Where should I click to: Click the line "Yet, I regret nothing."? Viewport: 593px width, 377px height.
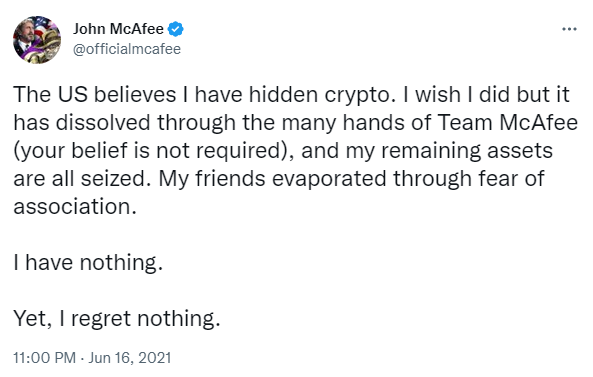[116, 318]
